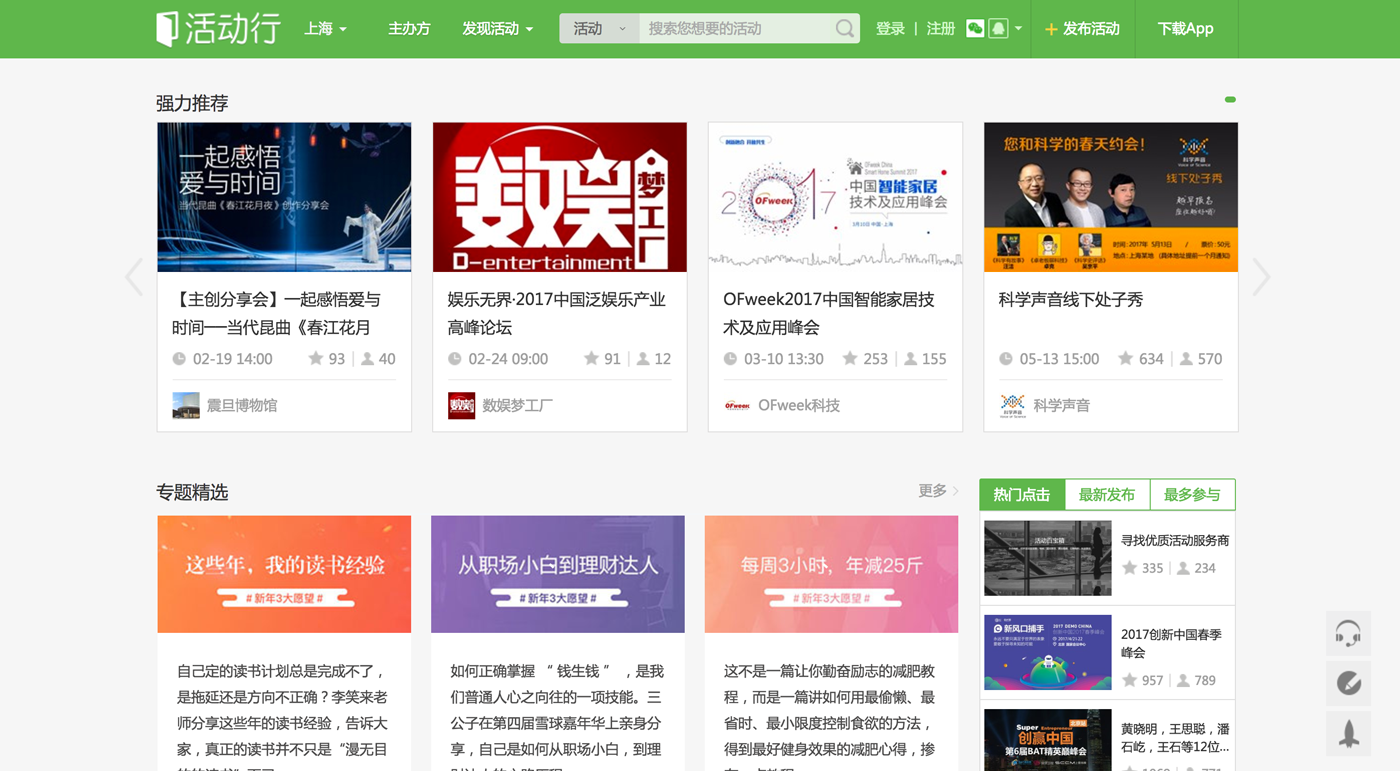The width and height of the screenshot is (1400, 771).
Task: Select the 热门点击 tab
Action: point(1022,494)
